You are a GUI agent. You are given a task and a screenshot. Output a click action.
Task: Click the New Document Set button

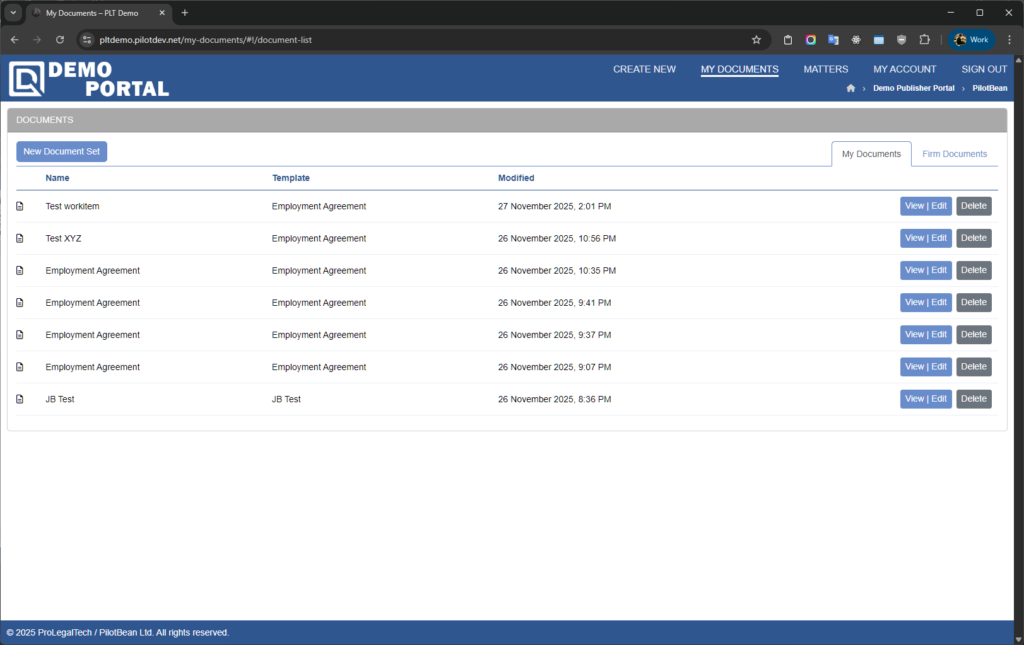click(x=61, y=151)
